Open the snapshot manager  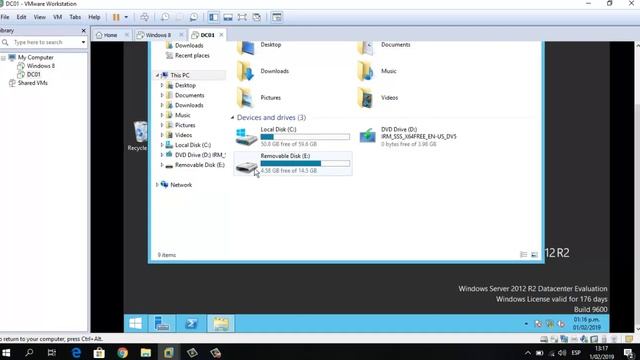193,17
